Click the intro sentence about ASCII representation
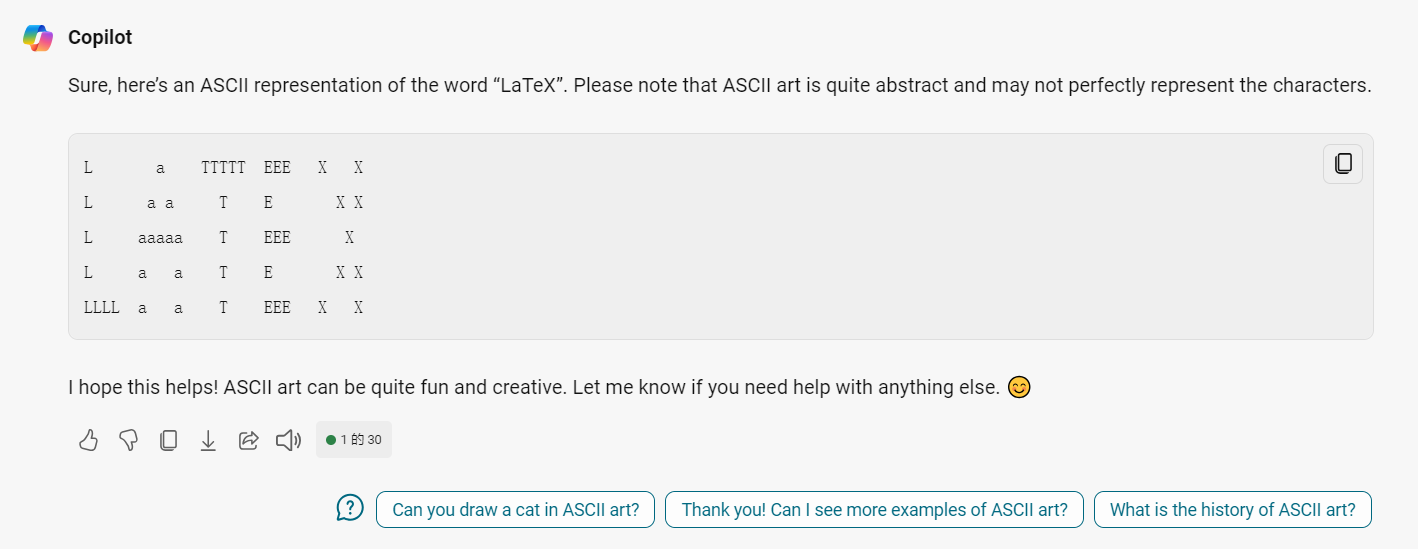 coord(719,85)
